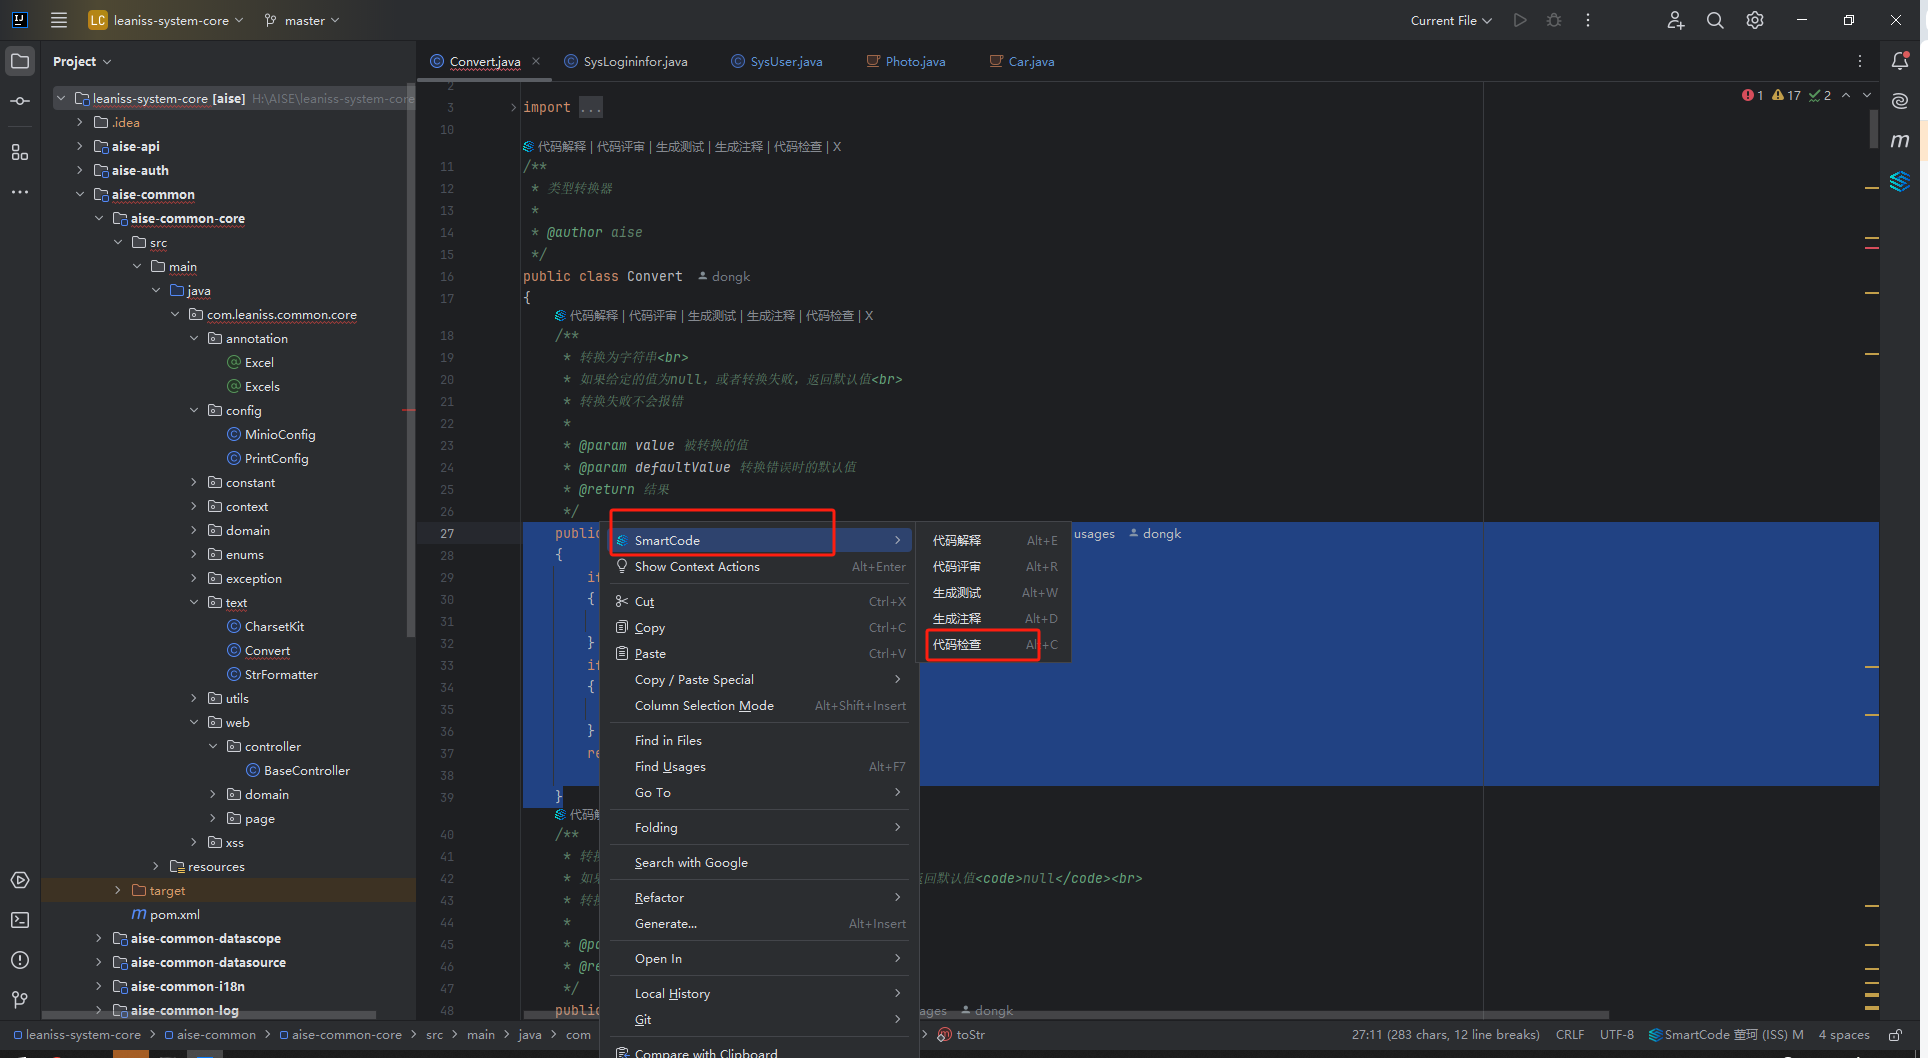The image size is (1928, 1058).
Task: Open the Commit tool window icon
Action: (x=20, y=101)
